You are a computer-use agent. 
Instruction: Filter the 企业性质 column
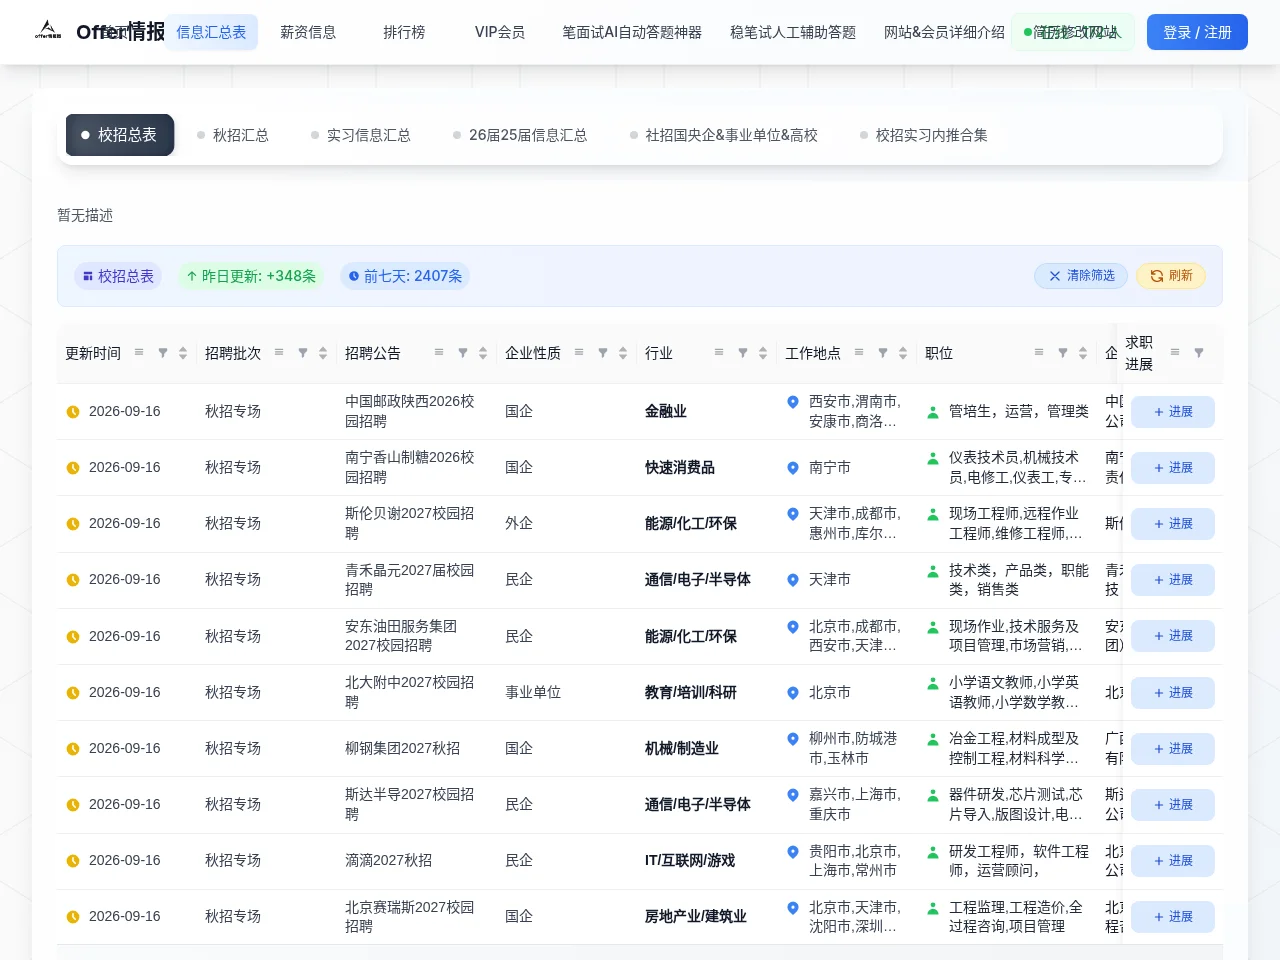(603, 353)
